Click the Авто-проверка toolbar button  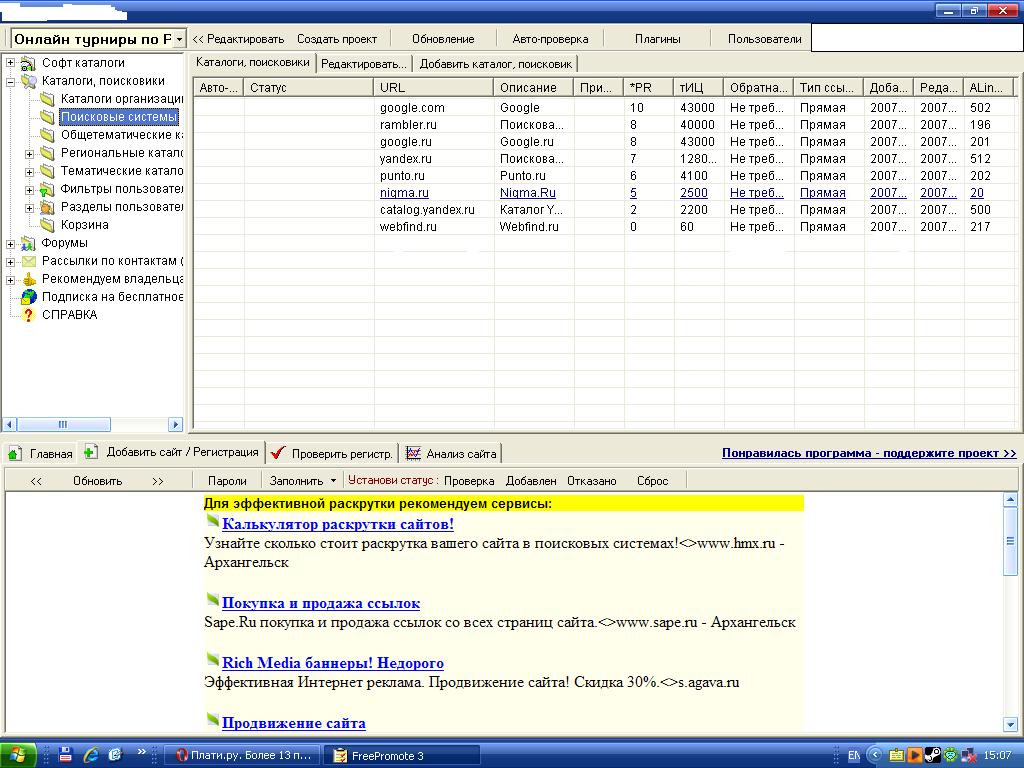tap(551, 39)
